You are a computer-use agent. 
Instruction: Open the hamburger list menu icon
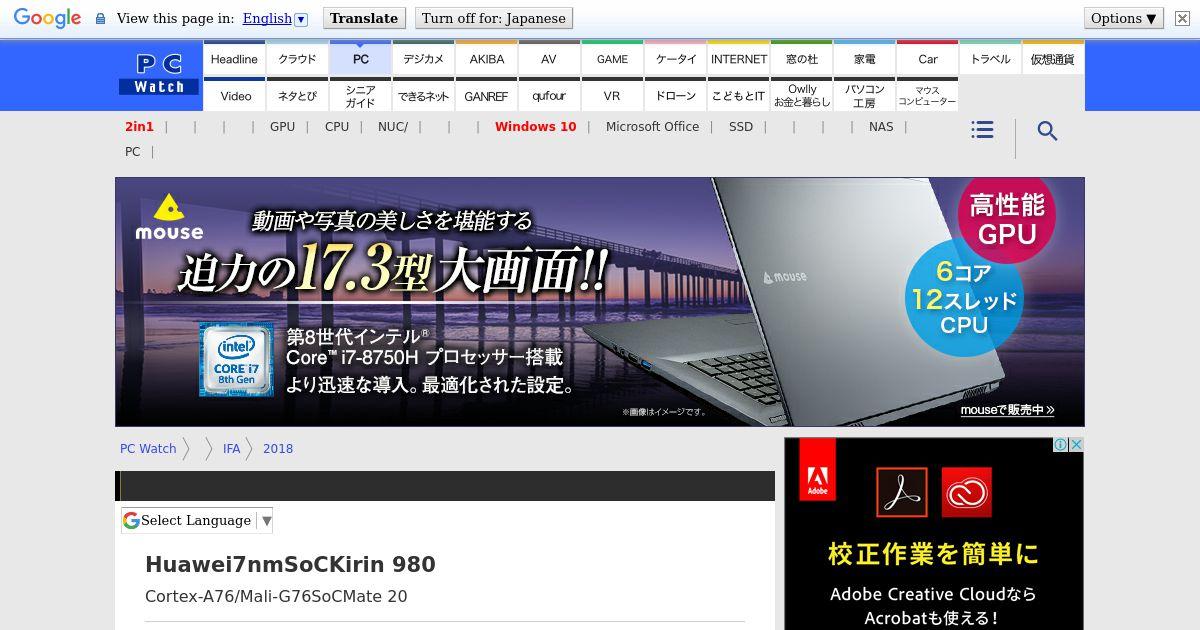tap(982, 130)
